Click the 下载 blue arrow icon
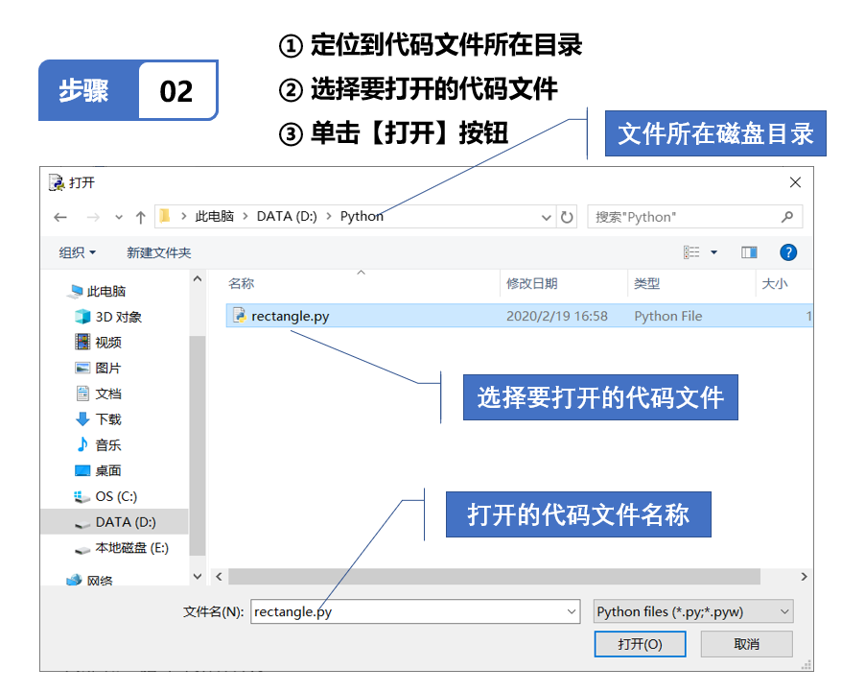The width and height of the screenshot is (865, 692). [x=82, y=419]
